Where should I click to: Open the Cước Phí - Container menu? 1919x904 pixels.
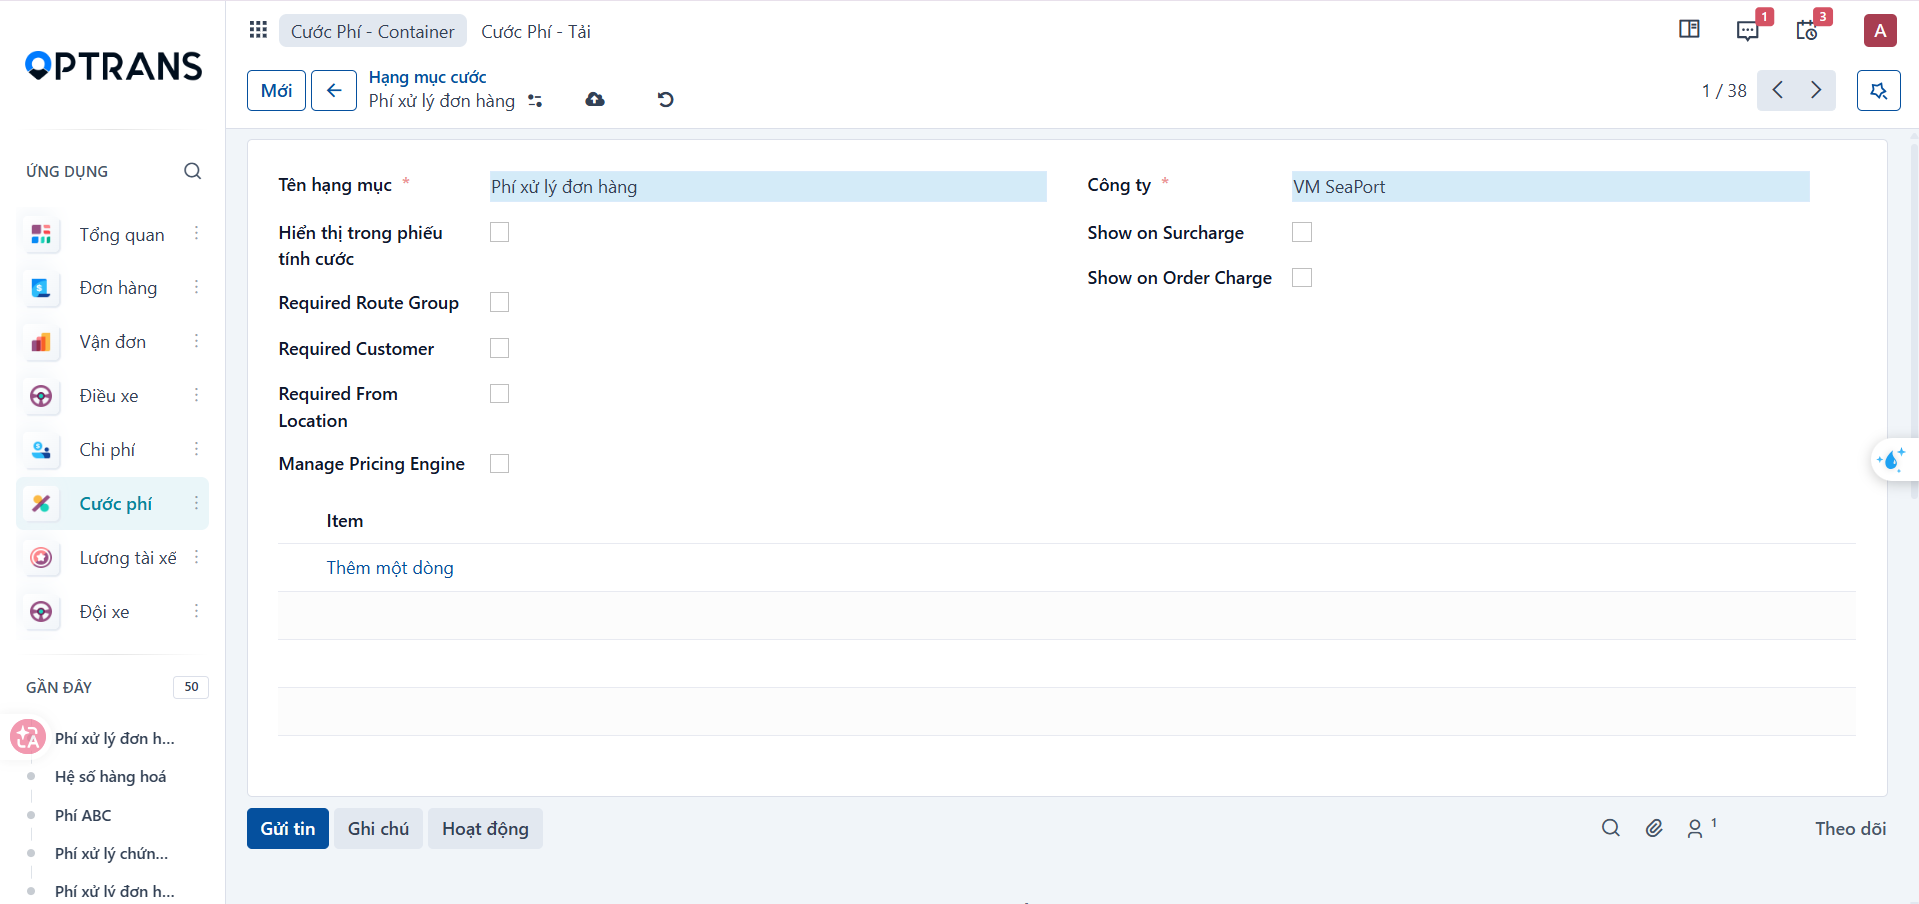coord(372,31)
